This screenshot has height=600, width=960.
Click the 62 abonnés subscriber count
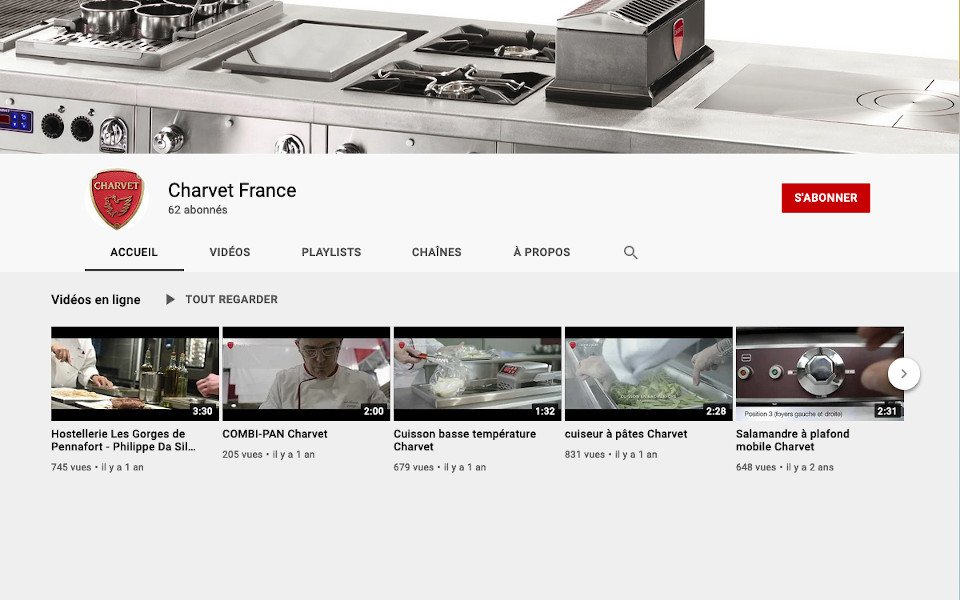click(198, 210)
